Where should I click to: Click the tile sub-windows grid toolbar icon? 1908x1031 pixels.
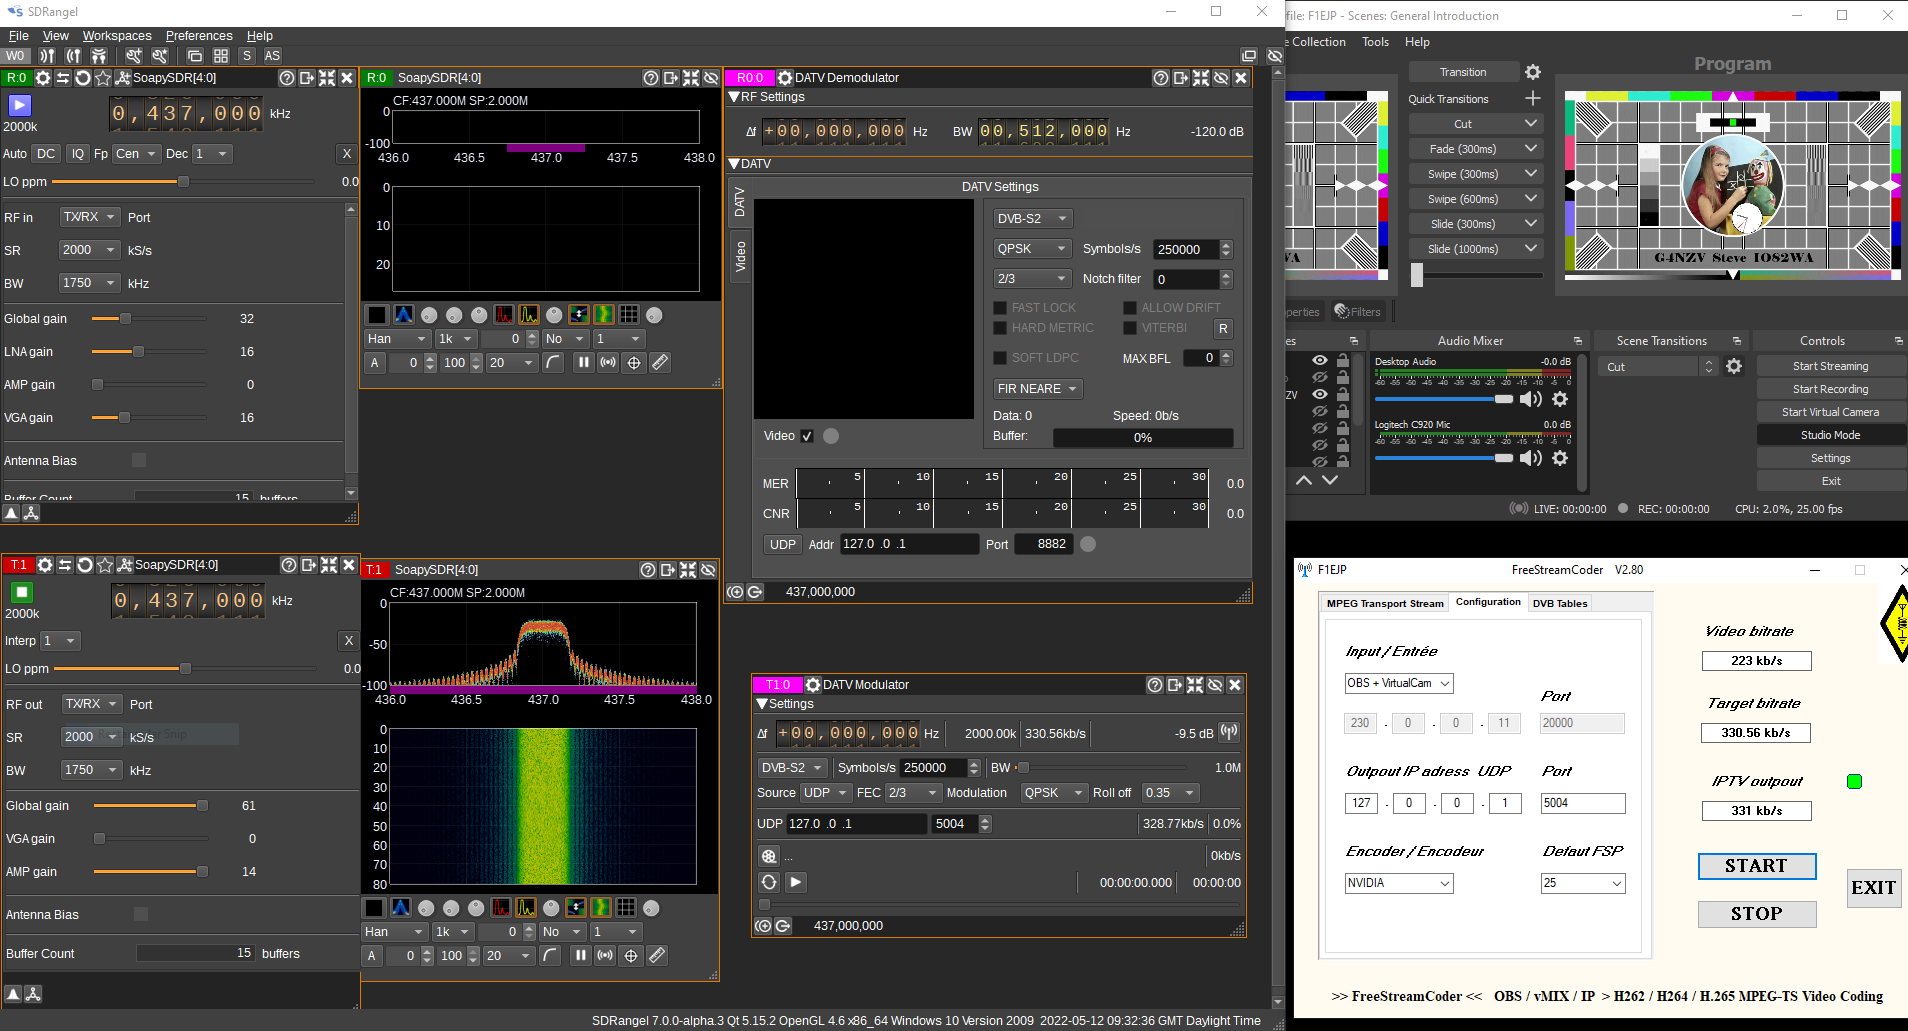tap(221, 56)
